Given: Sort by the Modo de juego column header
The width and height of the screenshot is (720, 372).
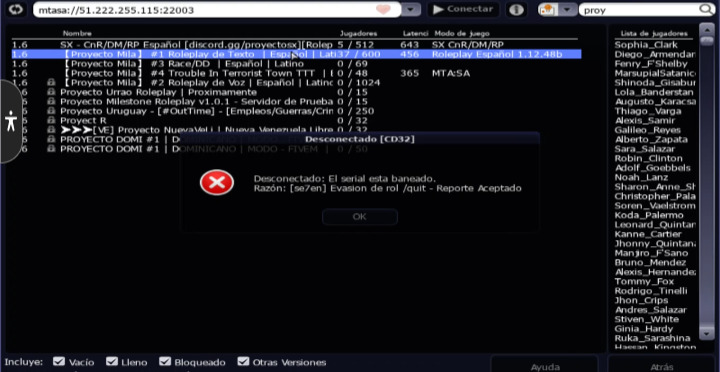Looking at the screenshot, I should (462, 34).
